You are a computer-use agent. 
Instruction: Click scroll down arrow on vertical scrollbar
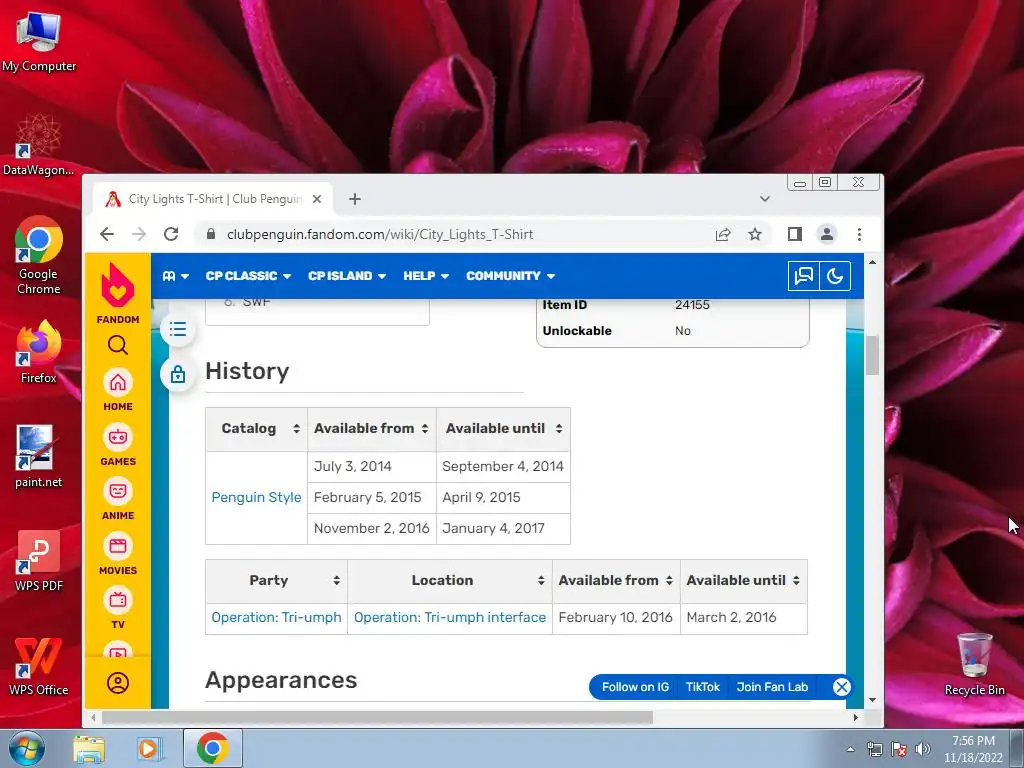click(x=872, y=699)
